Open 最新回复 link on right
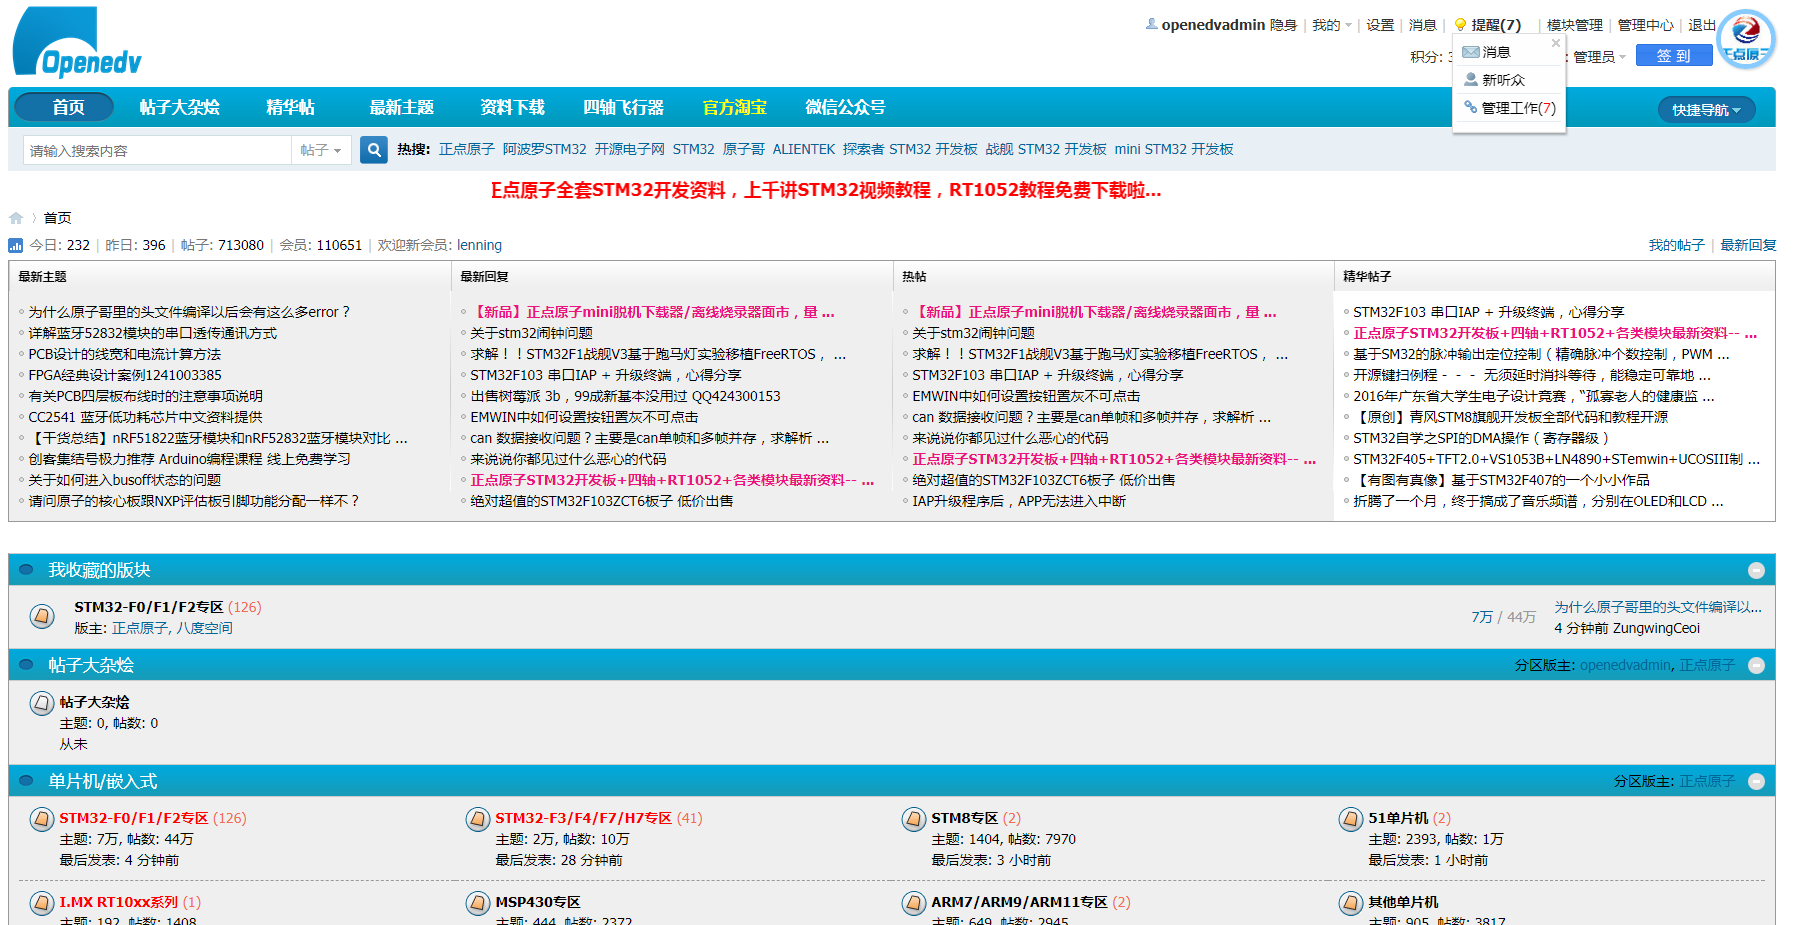 [1748, 245]
